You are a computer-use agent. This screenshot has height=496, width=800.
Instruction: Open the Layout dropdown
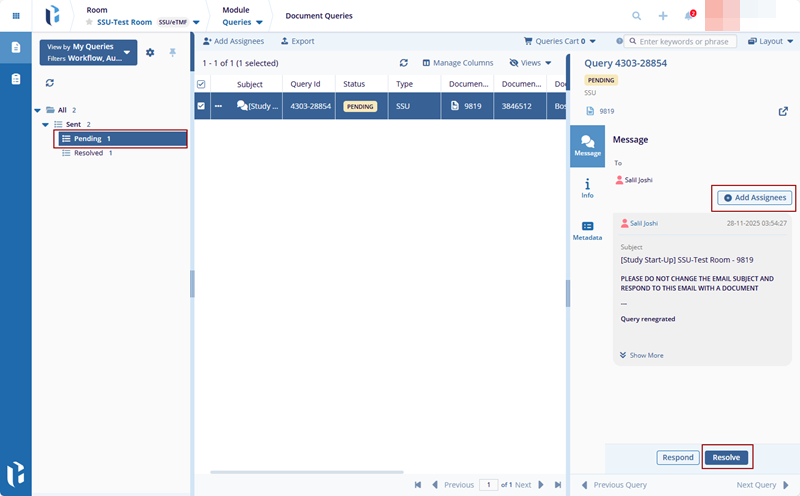[x=769, y=41]
